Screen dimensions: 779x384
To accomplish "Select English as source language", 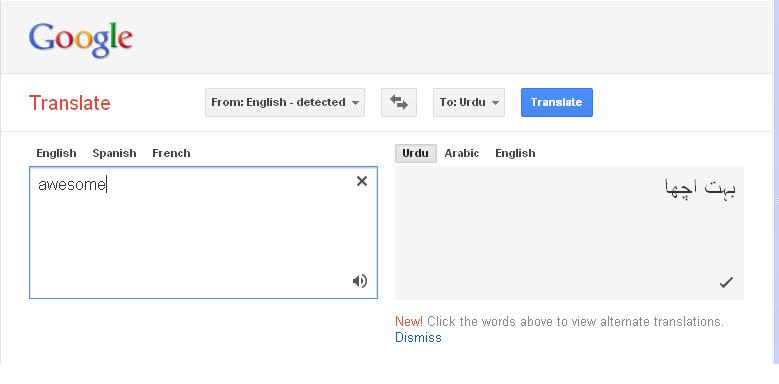I will tap(56, 153).
